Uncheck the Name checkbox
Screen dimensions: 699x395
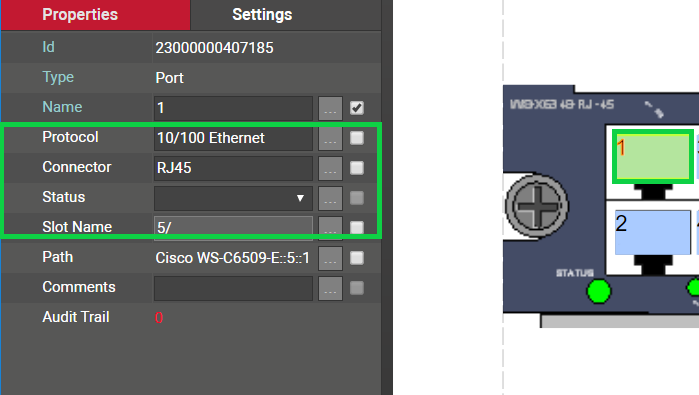(357, 108)
